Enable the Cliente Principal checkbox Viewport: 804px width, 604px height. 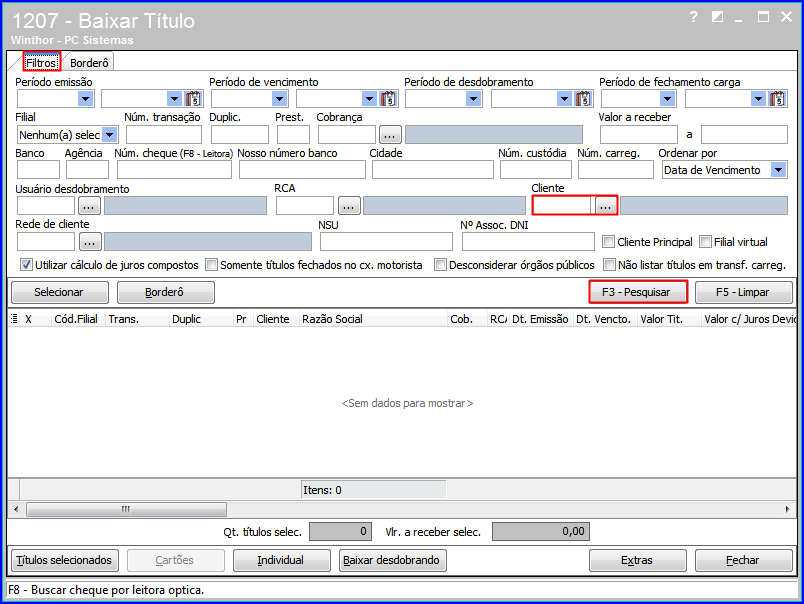pyautogui.click(x=608, y=241)
